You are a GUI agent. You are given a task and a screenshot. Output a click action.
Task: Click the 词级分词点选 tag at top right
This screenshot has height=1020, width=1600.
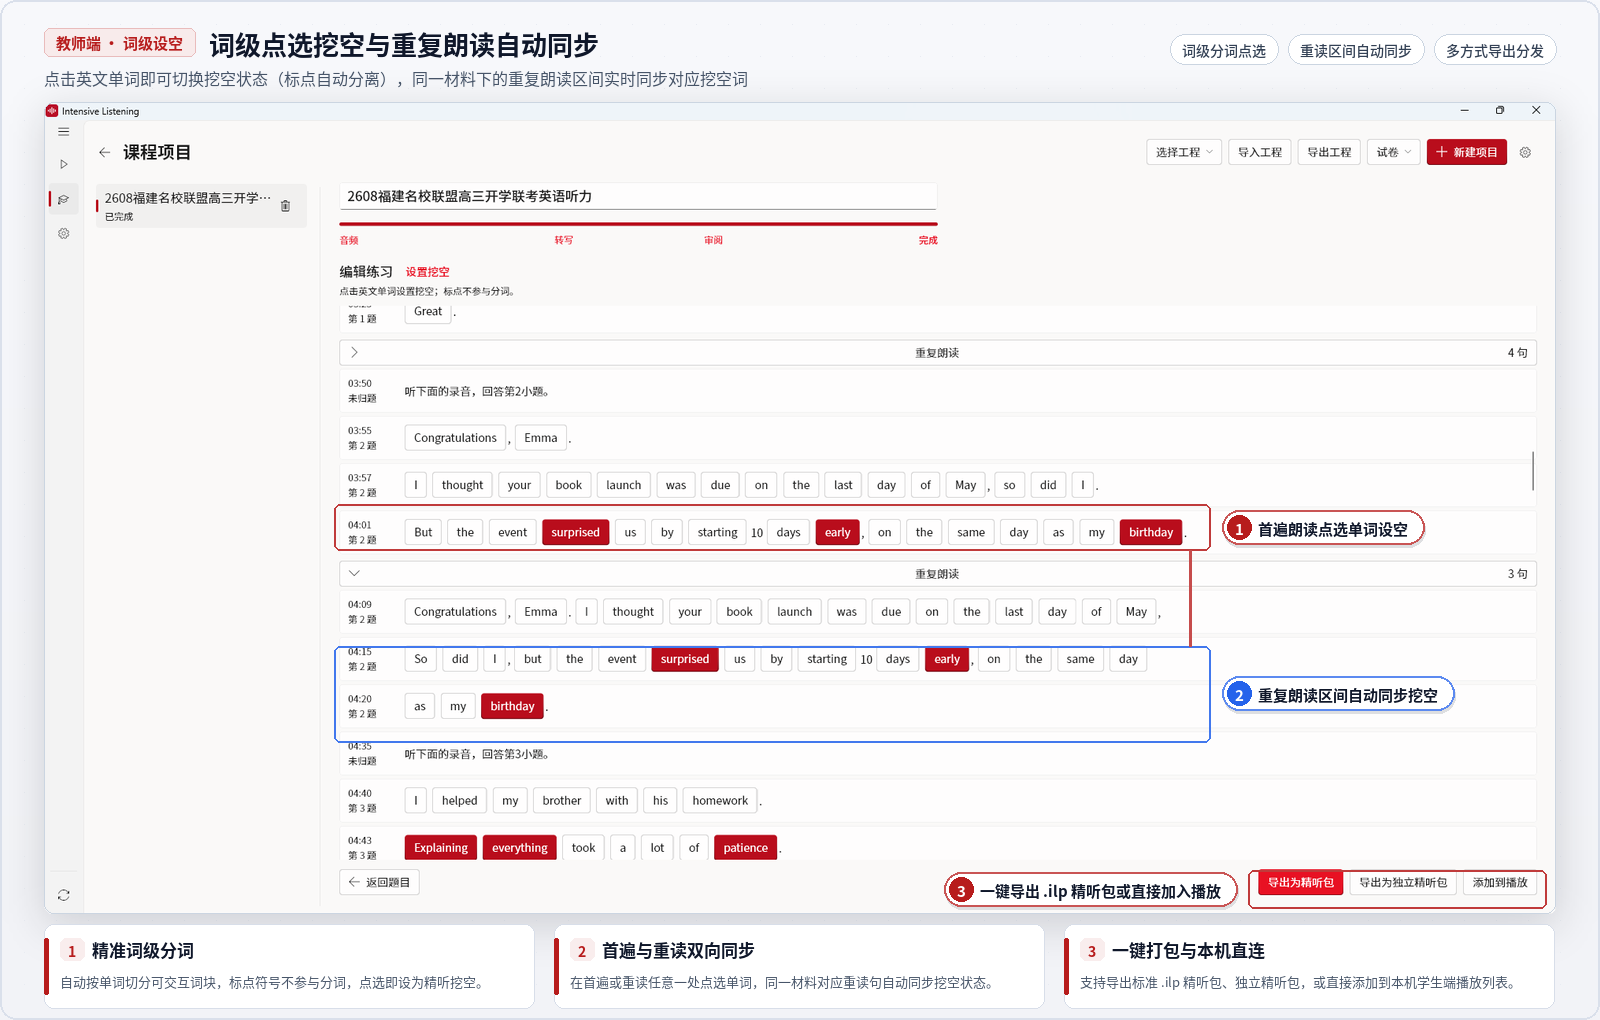click(1224, 51)
